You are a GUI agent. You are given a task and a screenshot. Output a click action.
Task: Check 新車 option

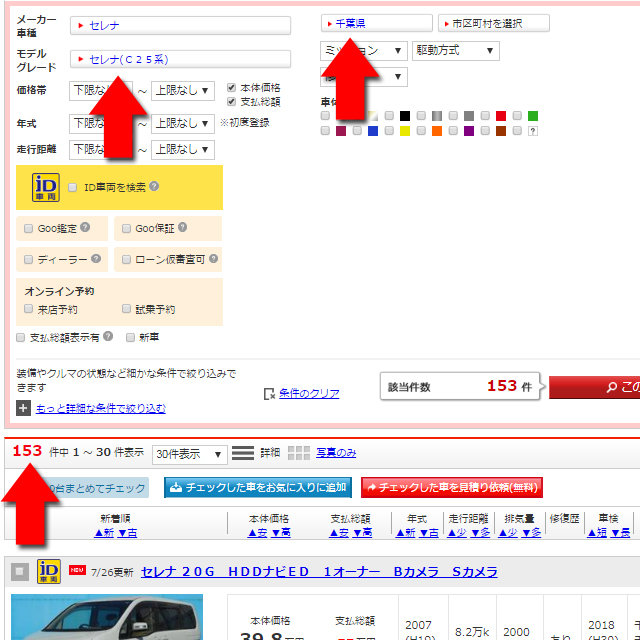(x=130, y=337)
